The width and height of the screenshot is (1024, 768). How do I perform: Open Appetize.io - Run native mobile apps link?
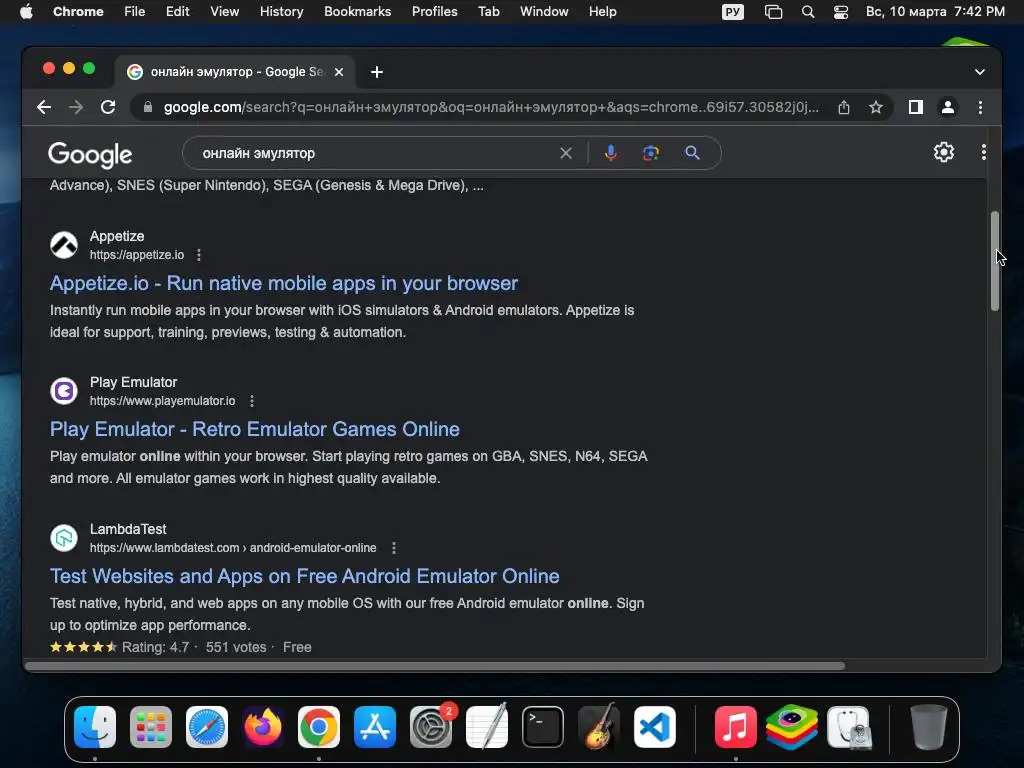[284, 283]
